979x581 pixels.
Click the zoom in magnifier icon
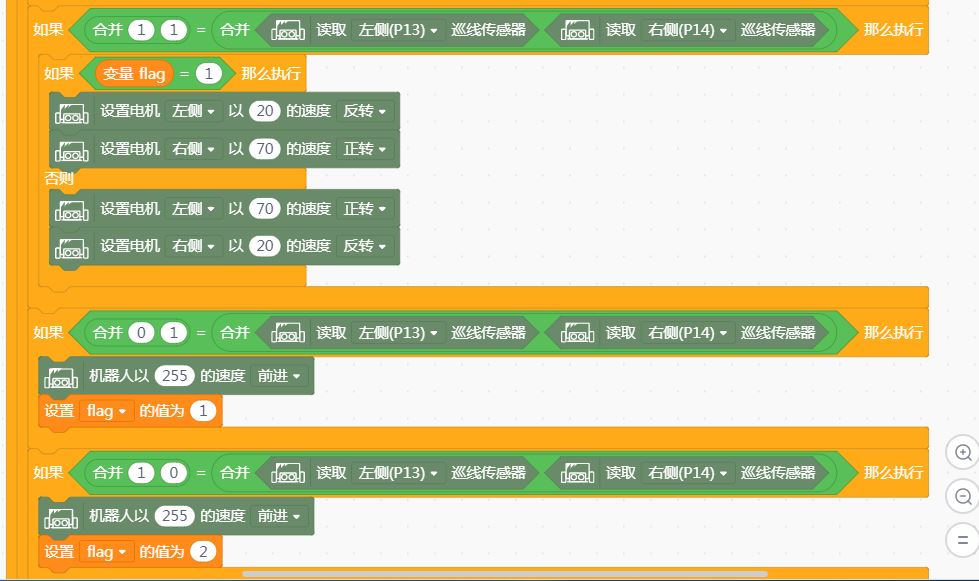pos(963,452)
